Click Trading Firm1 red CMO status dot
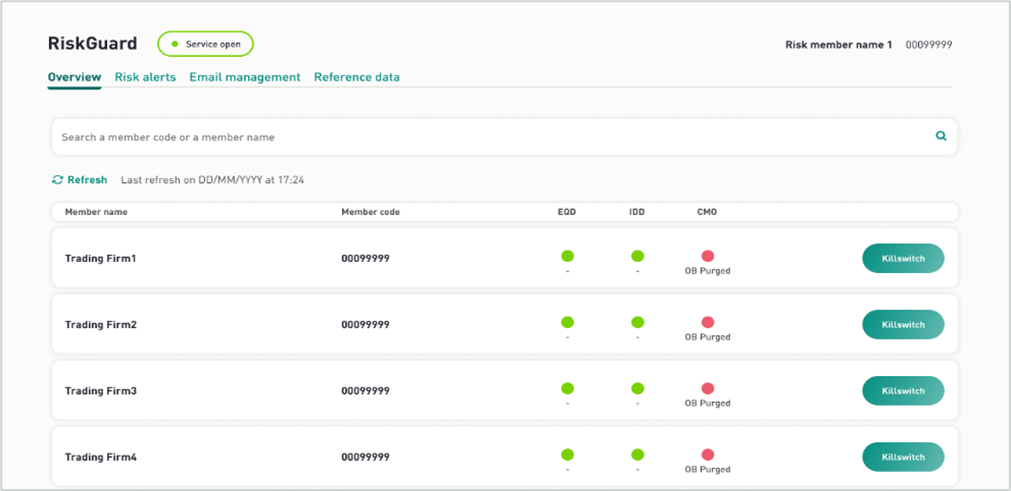This screenshot has height=491, width=1011. pos(707,256)
